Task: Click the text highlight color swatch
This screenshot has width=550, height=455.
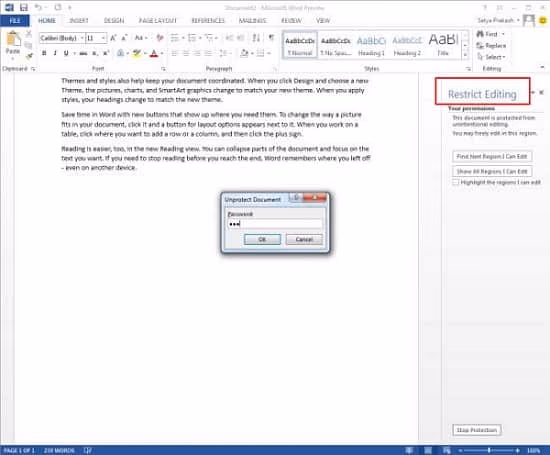Action: pyautogui.click(x=136, y=53)
